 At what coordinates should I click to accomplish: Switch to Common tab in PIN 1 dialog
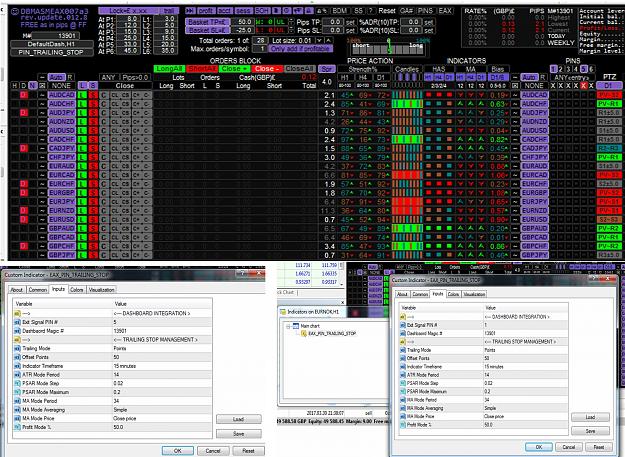420,294
